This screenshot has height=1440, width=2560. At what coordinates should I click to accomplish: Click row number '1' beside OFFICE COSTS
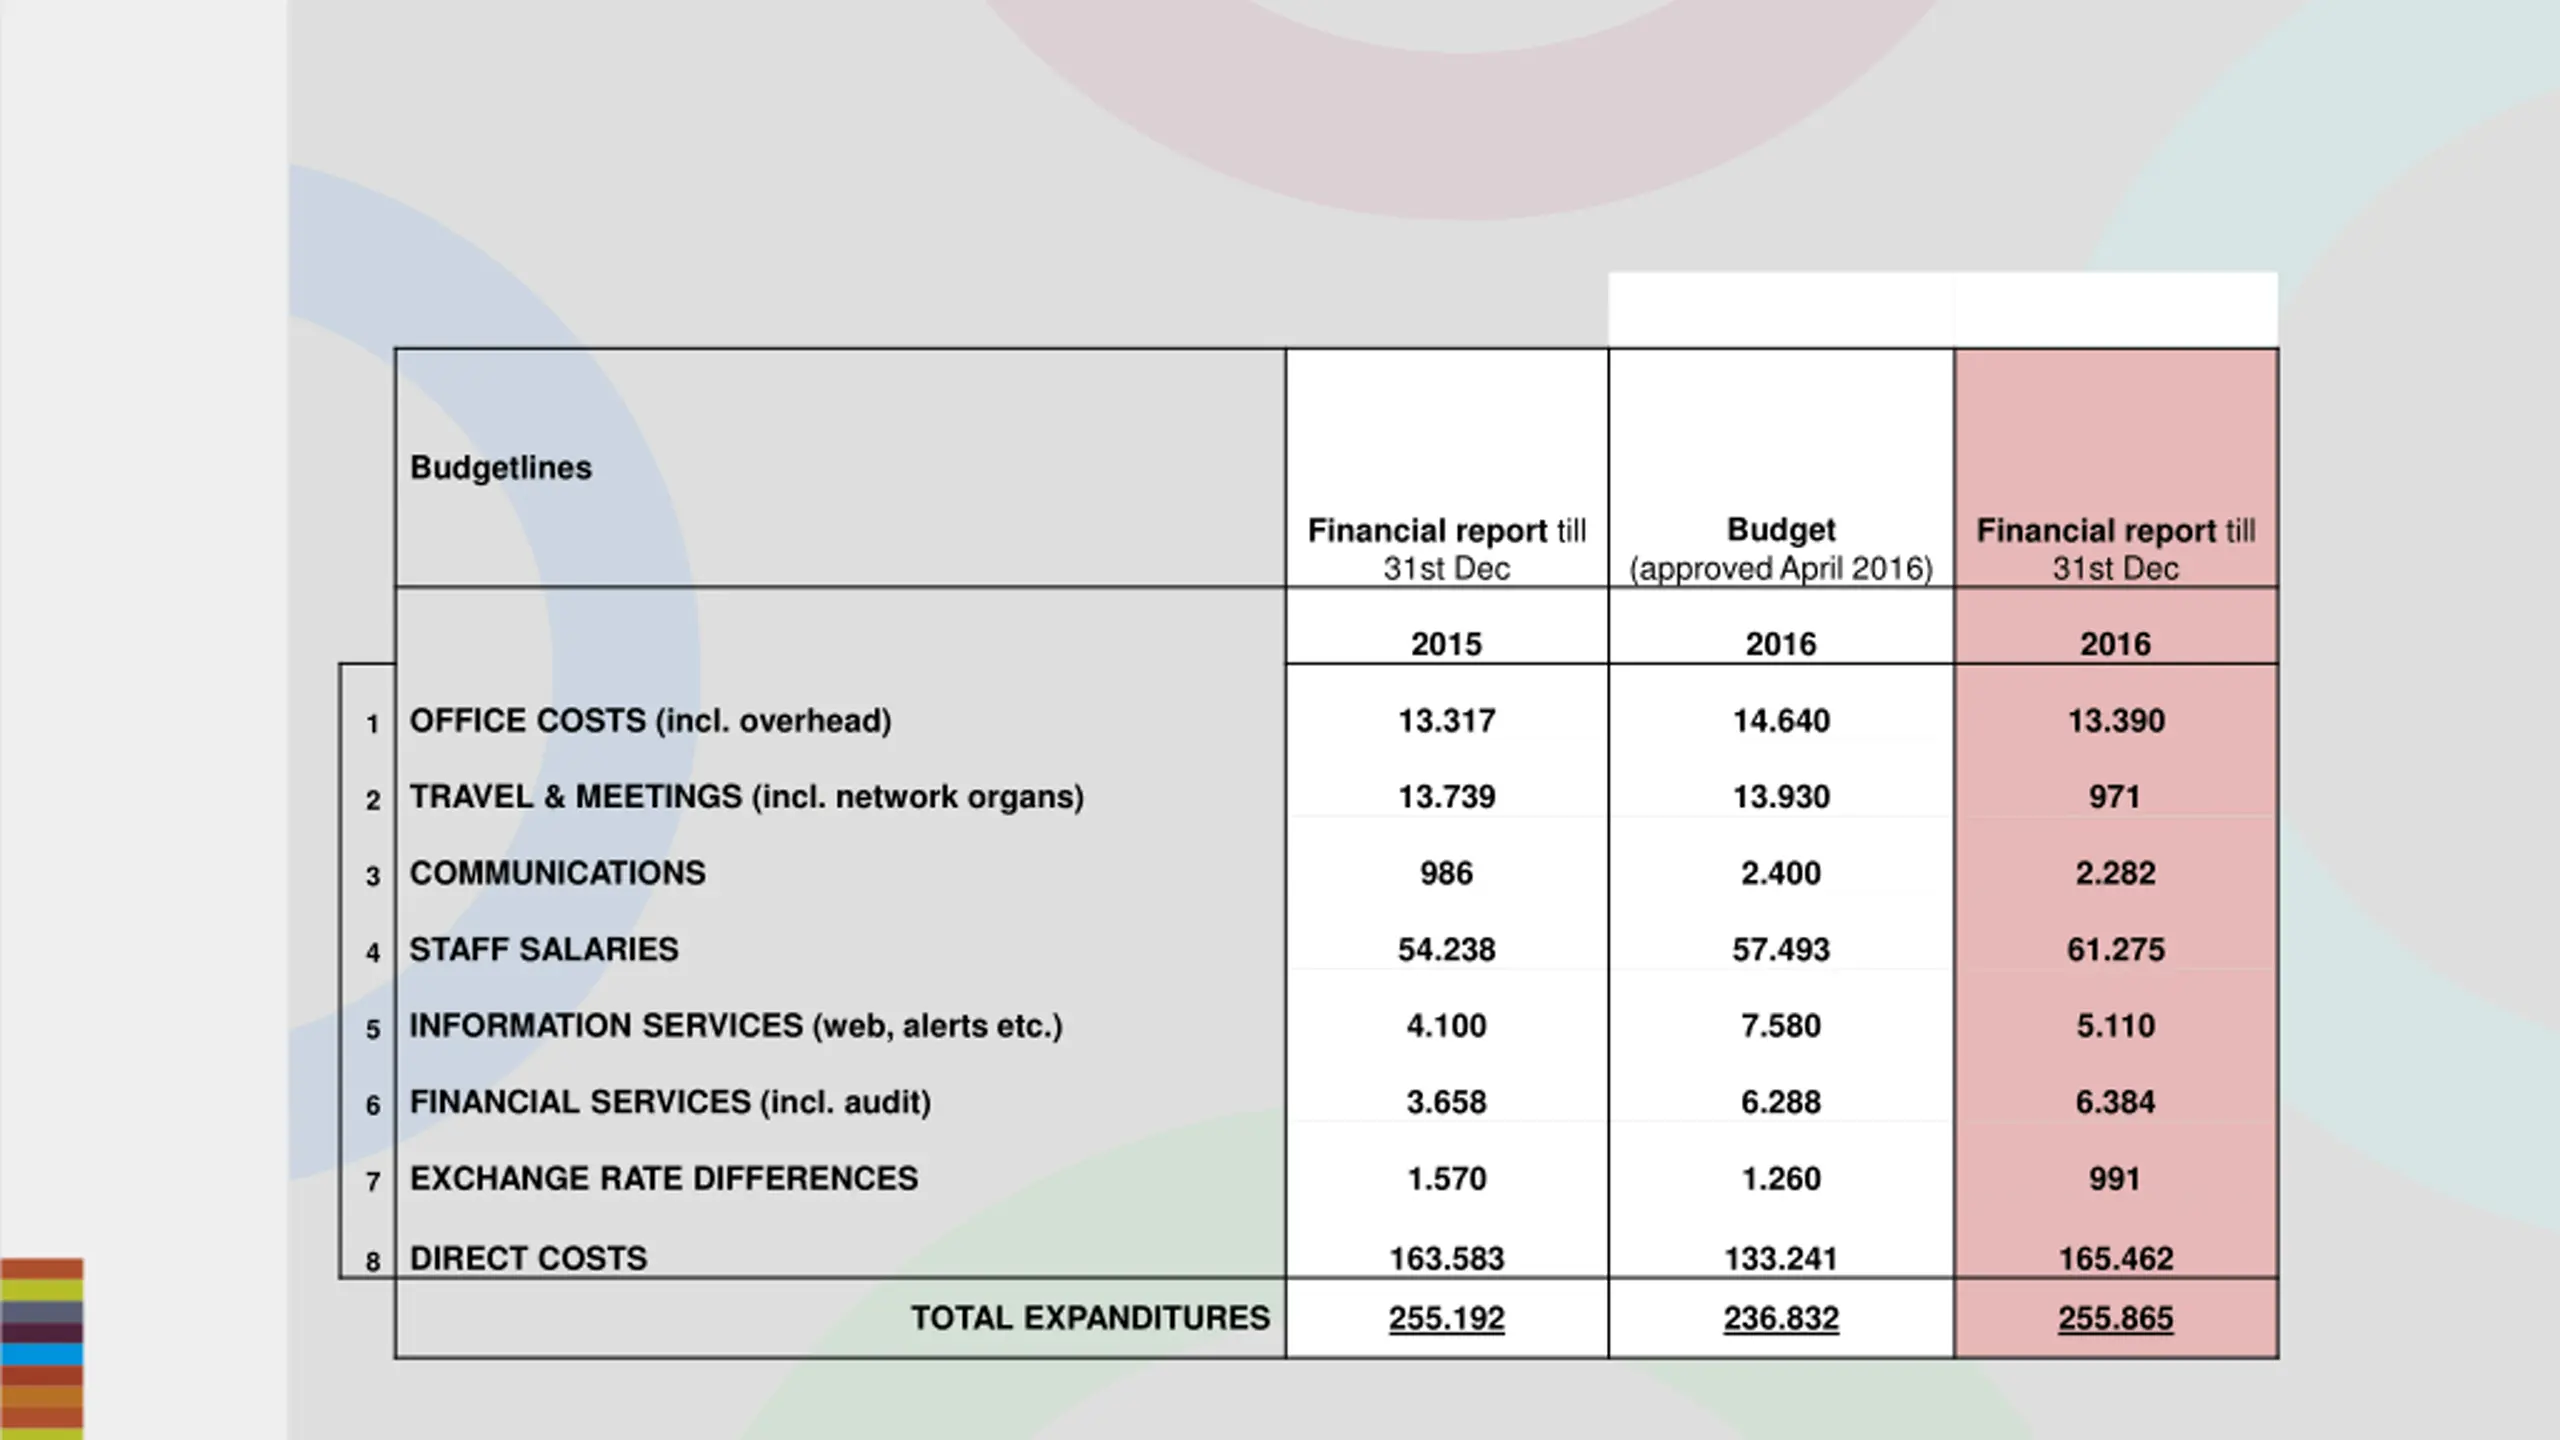coord(372,724)
